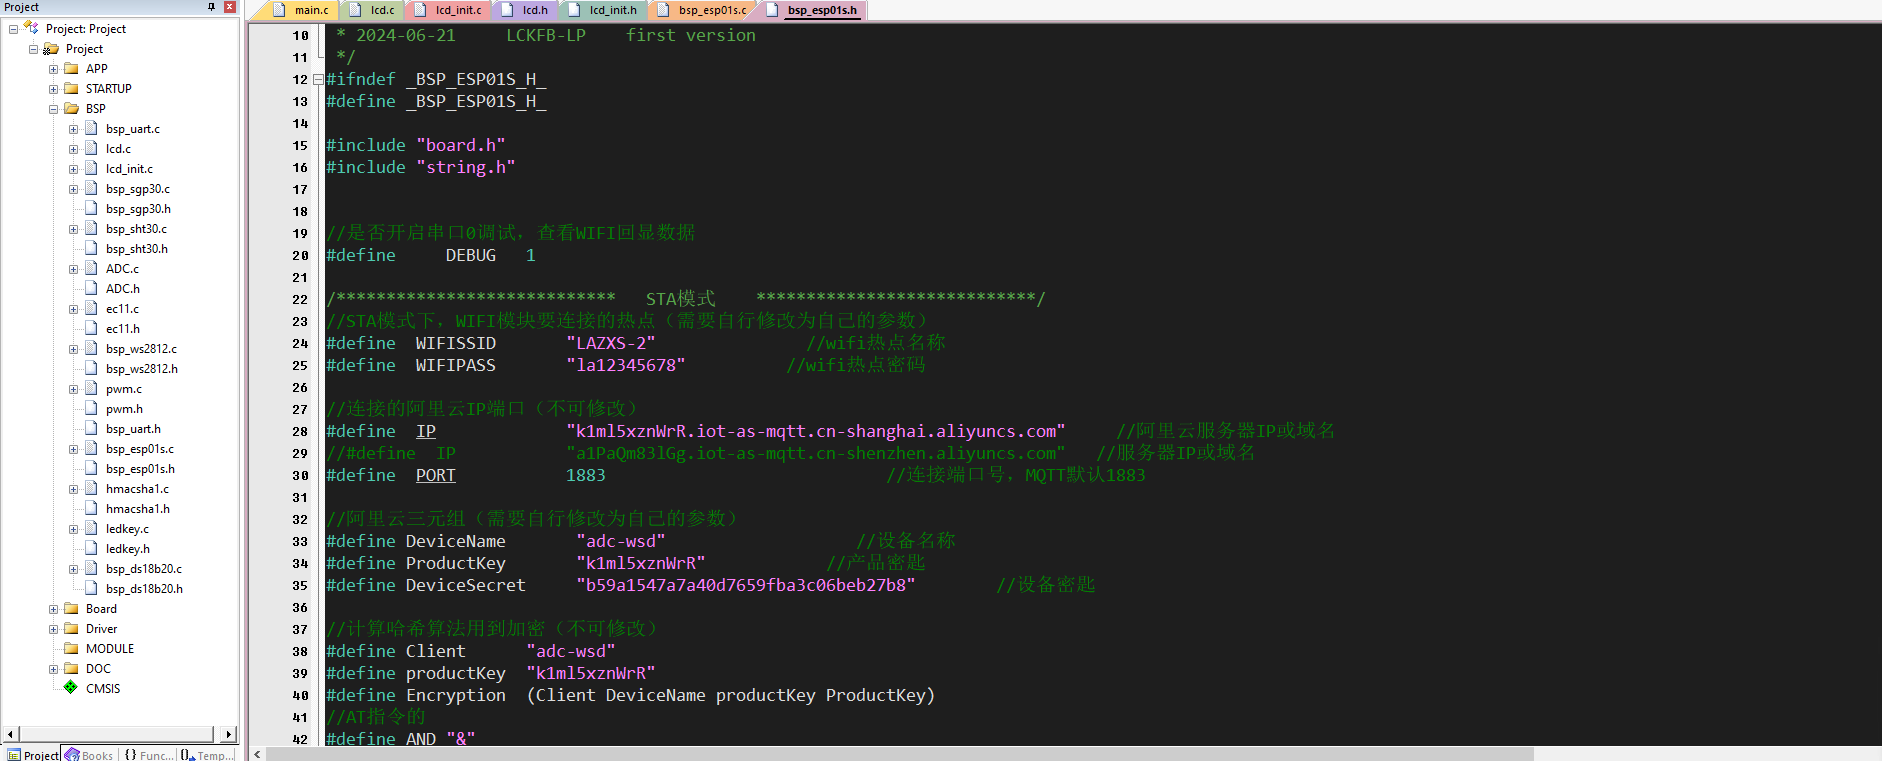Screen dimensions: 1882x761
Task: Expand the DOC group
Action: [53, 669]
